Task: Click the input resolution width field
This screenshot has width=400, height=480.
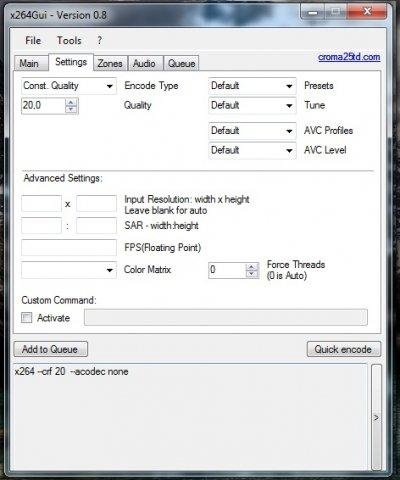Action: [42, 203]
